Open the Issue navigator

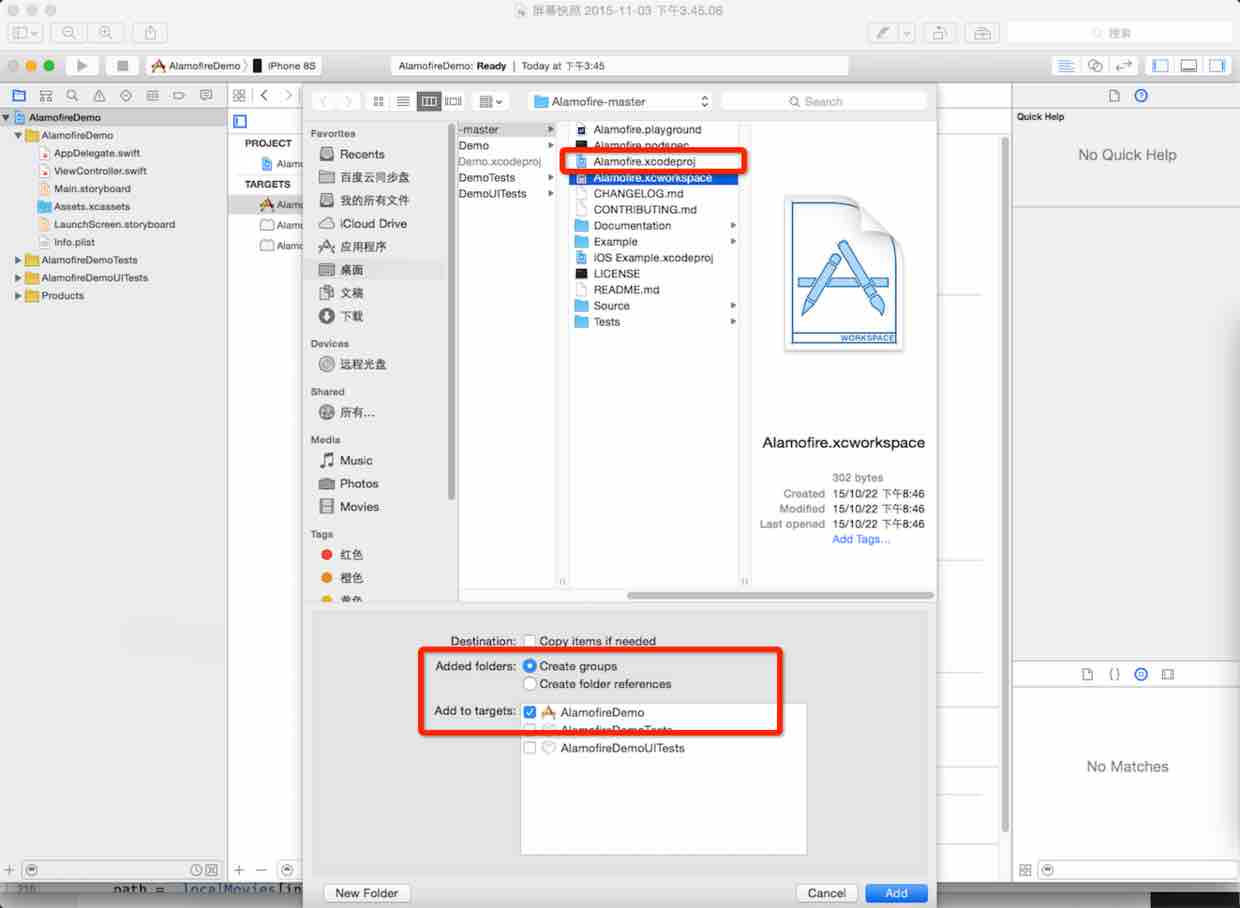point(99,96)
